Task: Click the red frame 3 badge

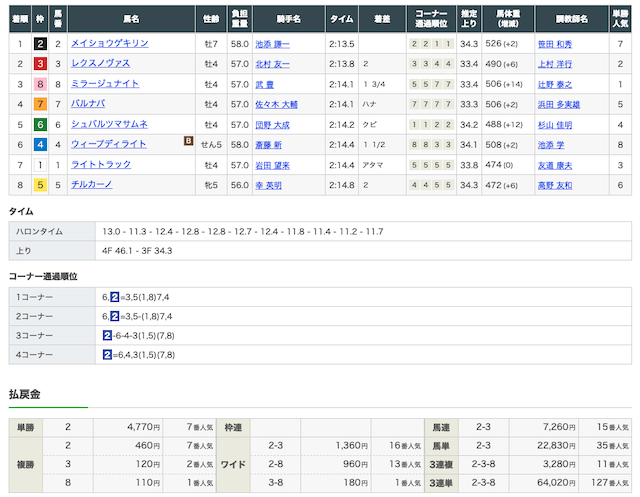Action: 39,64
